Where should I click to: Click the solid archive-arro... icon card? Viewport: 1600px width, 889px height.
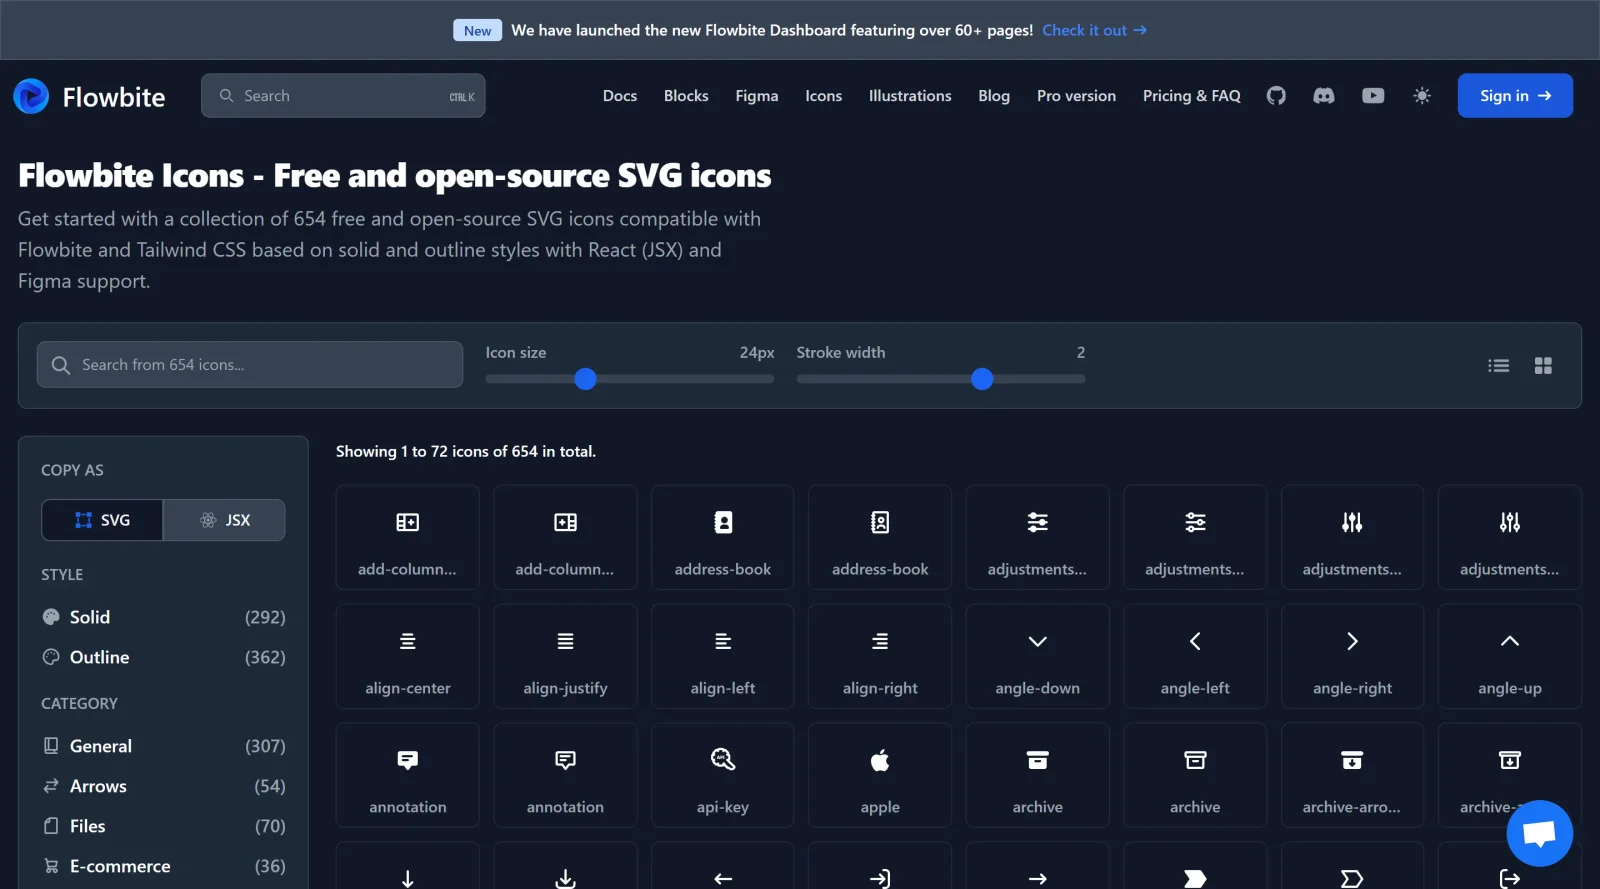coord(1353,775)
